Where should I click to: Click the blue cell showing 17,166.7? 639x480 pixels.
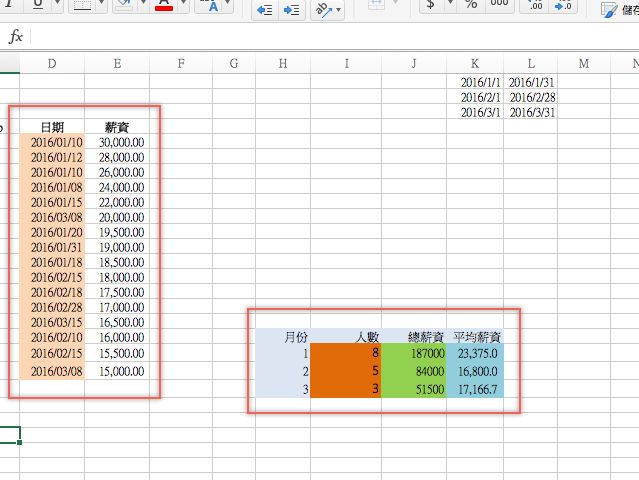(x=475, y=389)
